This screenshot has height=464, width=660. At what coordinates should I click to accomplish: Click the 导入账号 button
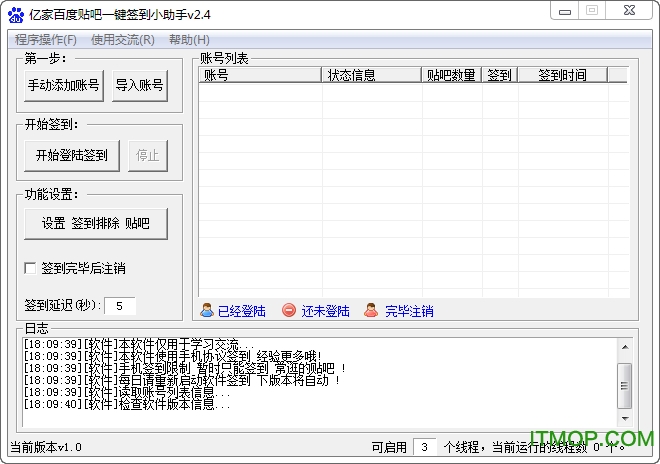point(140,85)
